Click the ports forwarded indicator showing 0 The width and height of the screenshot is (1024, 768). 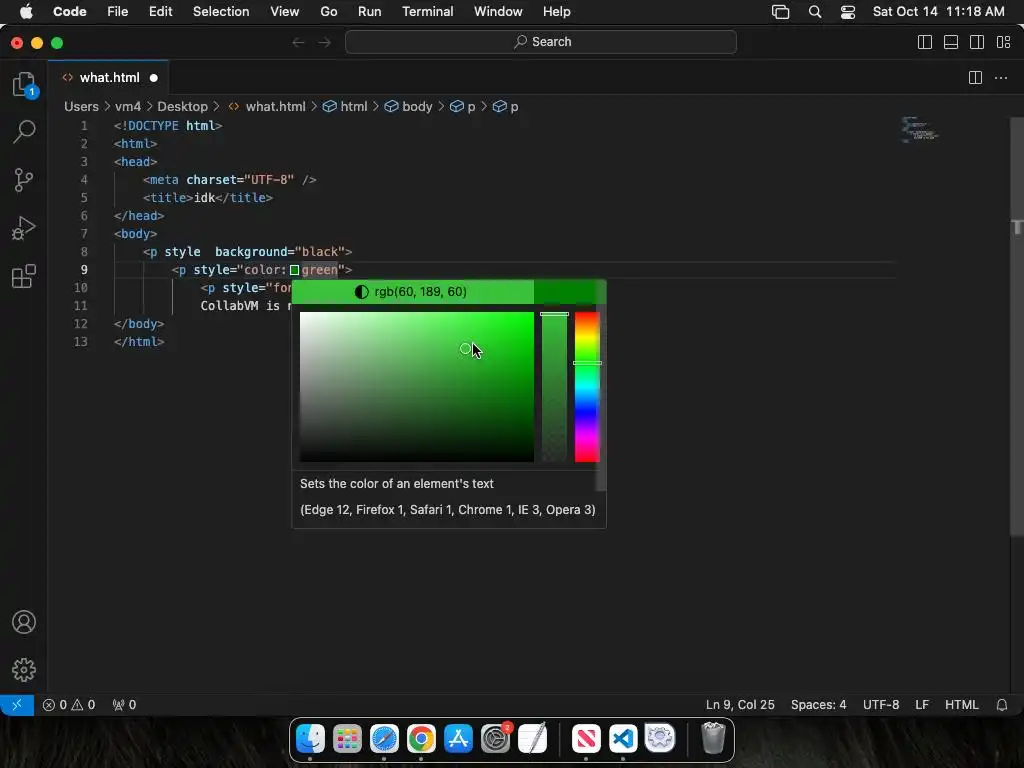(x=124, y=705)
